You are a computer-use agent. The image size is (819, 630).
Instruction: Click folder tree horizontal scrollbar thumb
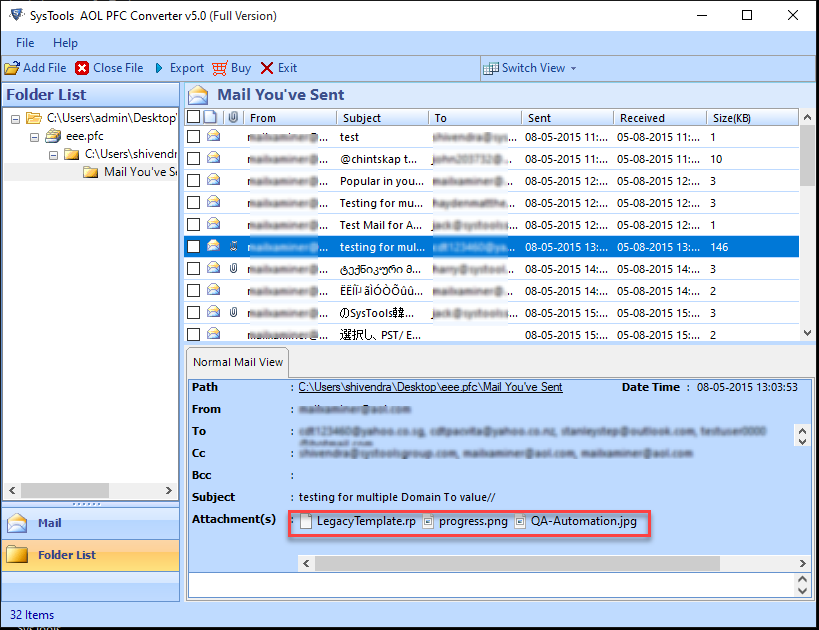[65, 491]
